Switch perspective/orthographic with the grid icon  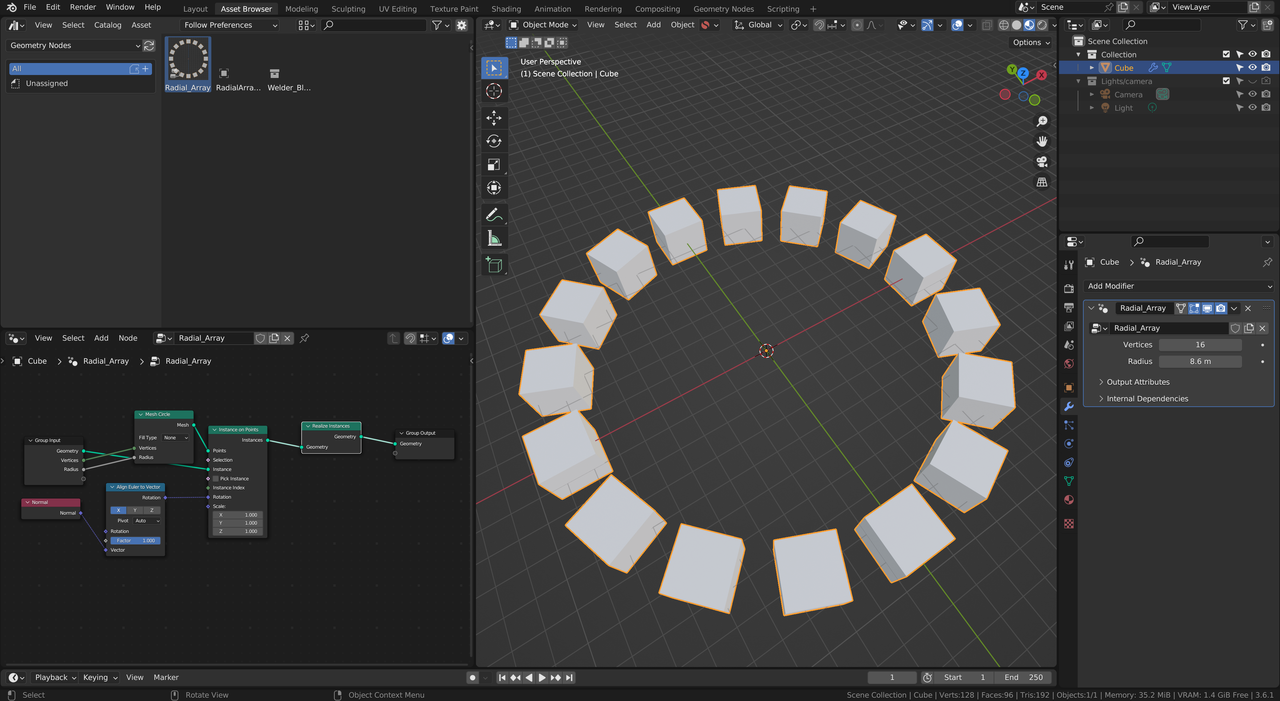[x=1042, y=182]
